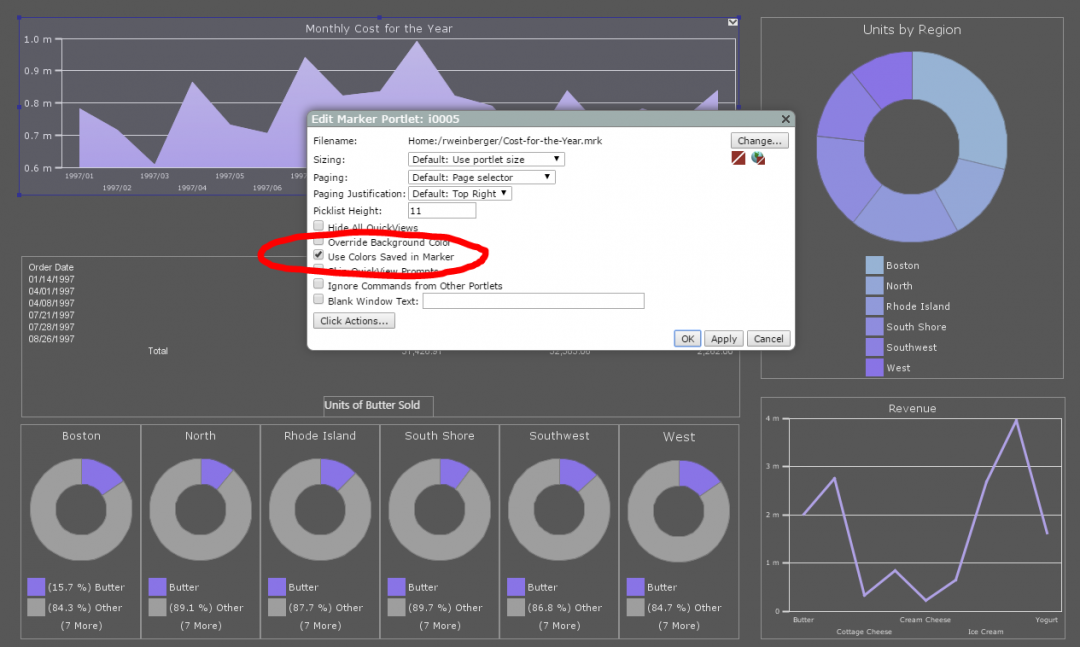Screen dimensions: 1080x647
Task: Enable Ignore Commands from Other Portlets
Action: tap(318, 284)
